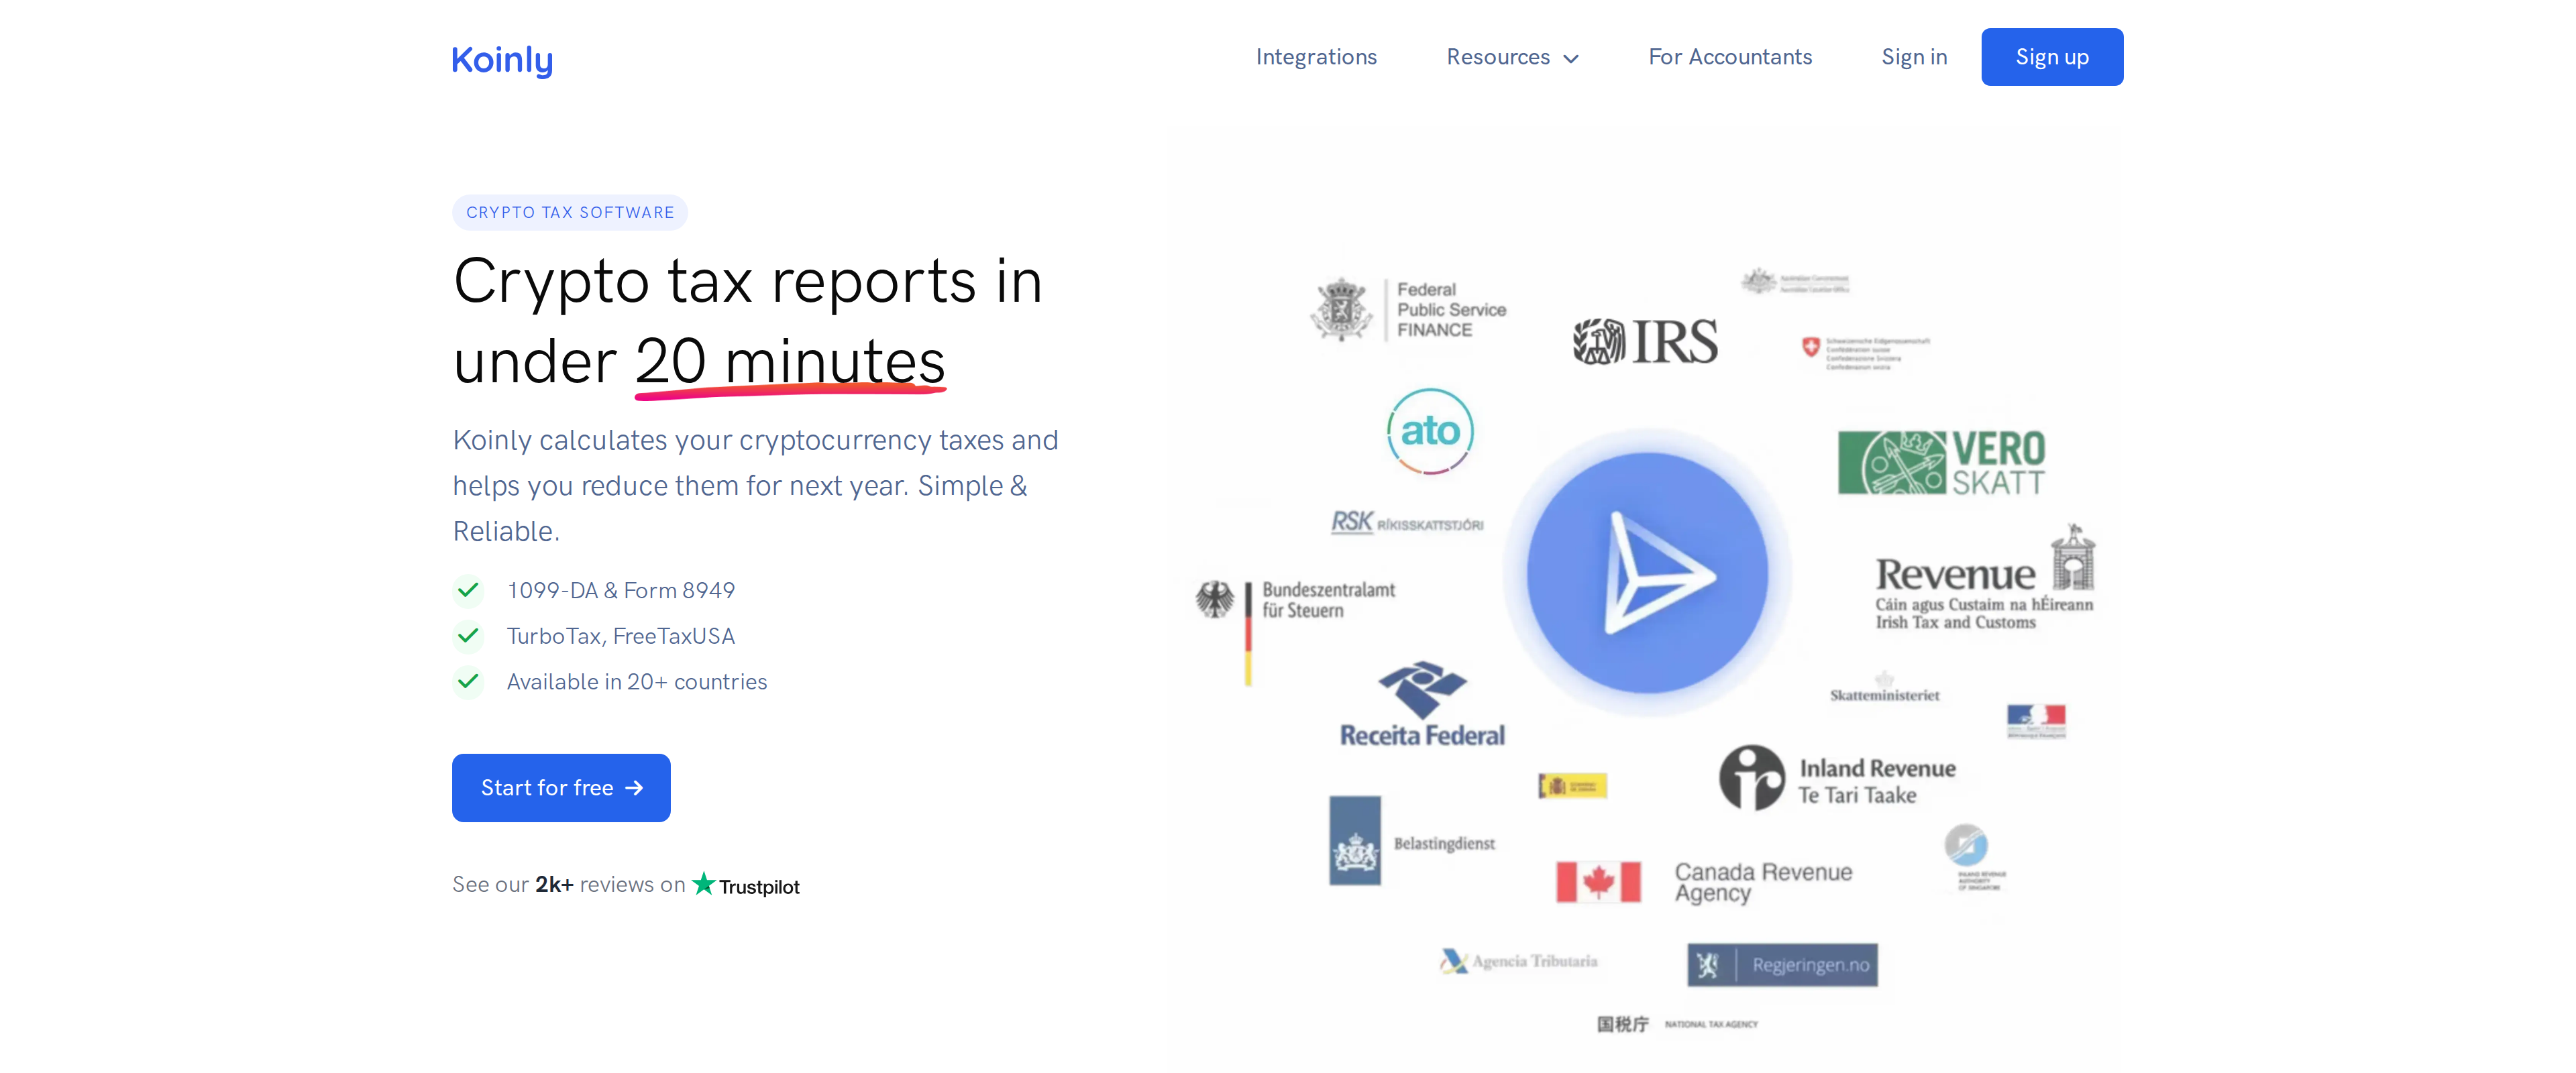Click the 'Available in 20+ countries' text
The image size is (2576, 1073).
click(x=637, y=681)
